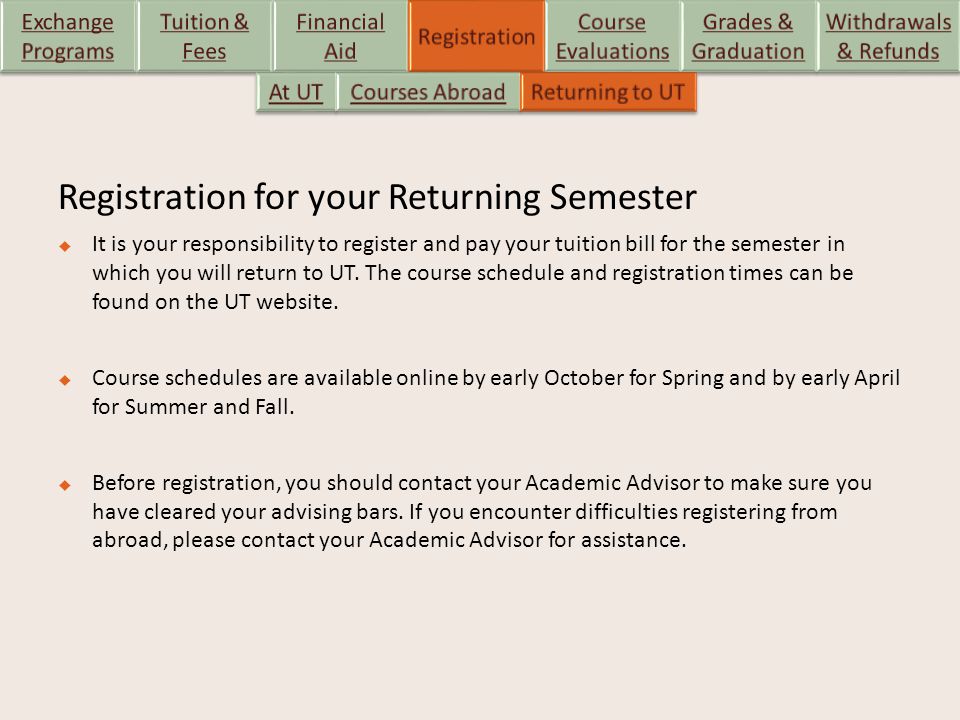Switch to Grades & Graduation tab

click(748, 36)
